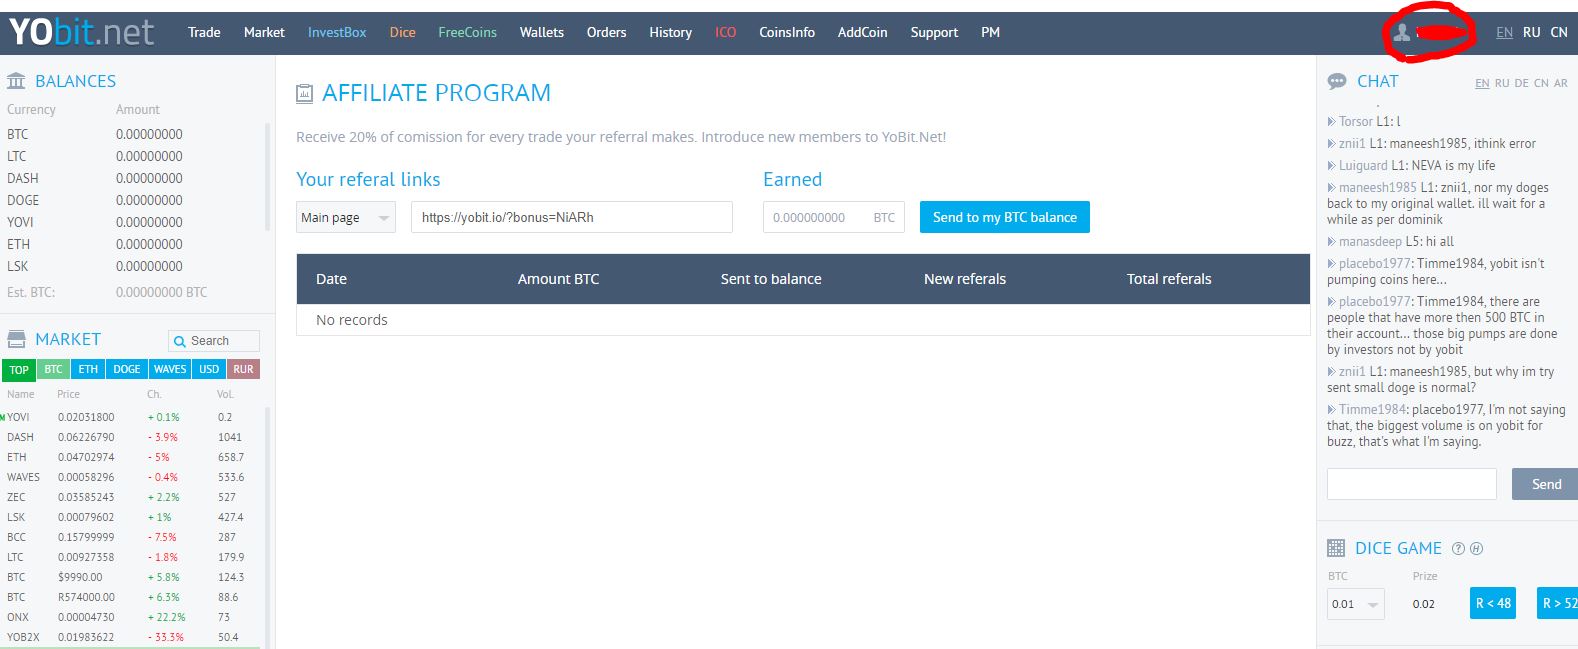The width and height of the screenshot is (1578, 649).
Task: Click chat username Luiguard
Action: point(1363,165)
